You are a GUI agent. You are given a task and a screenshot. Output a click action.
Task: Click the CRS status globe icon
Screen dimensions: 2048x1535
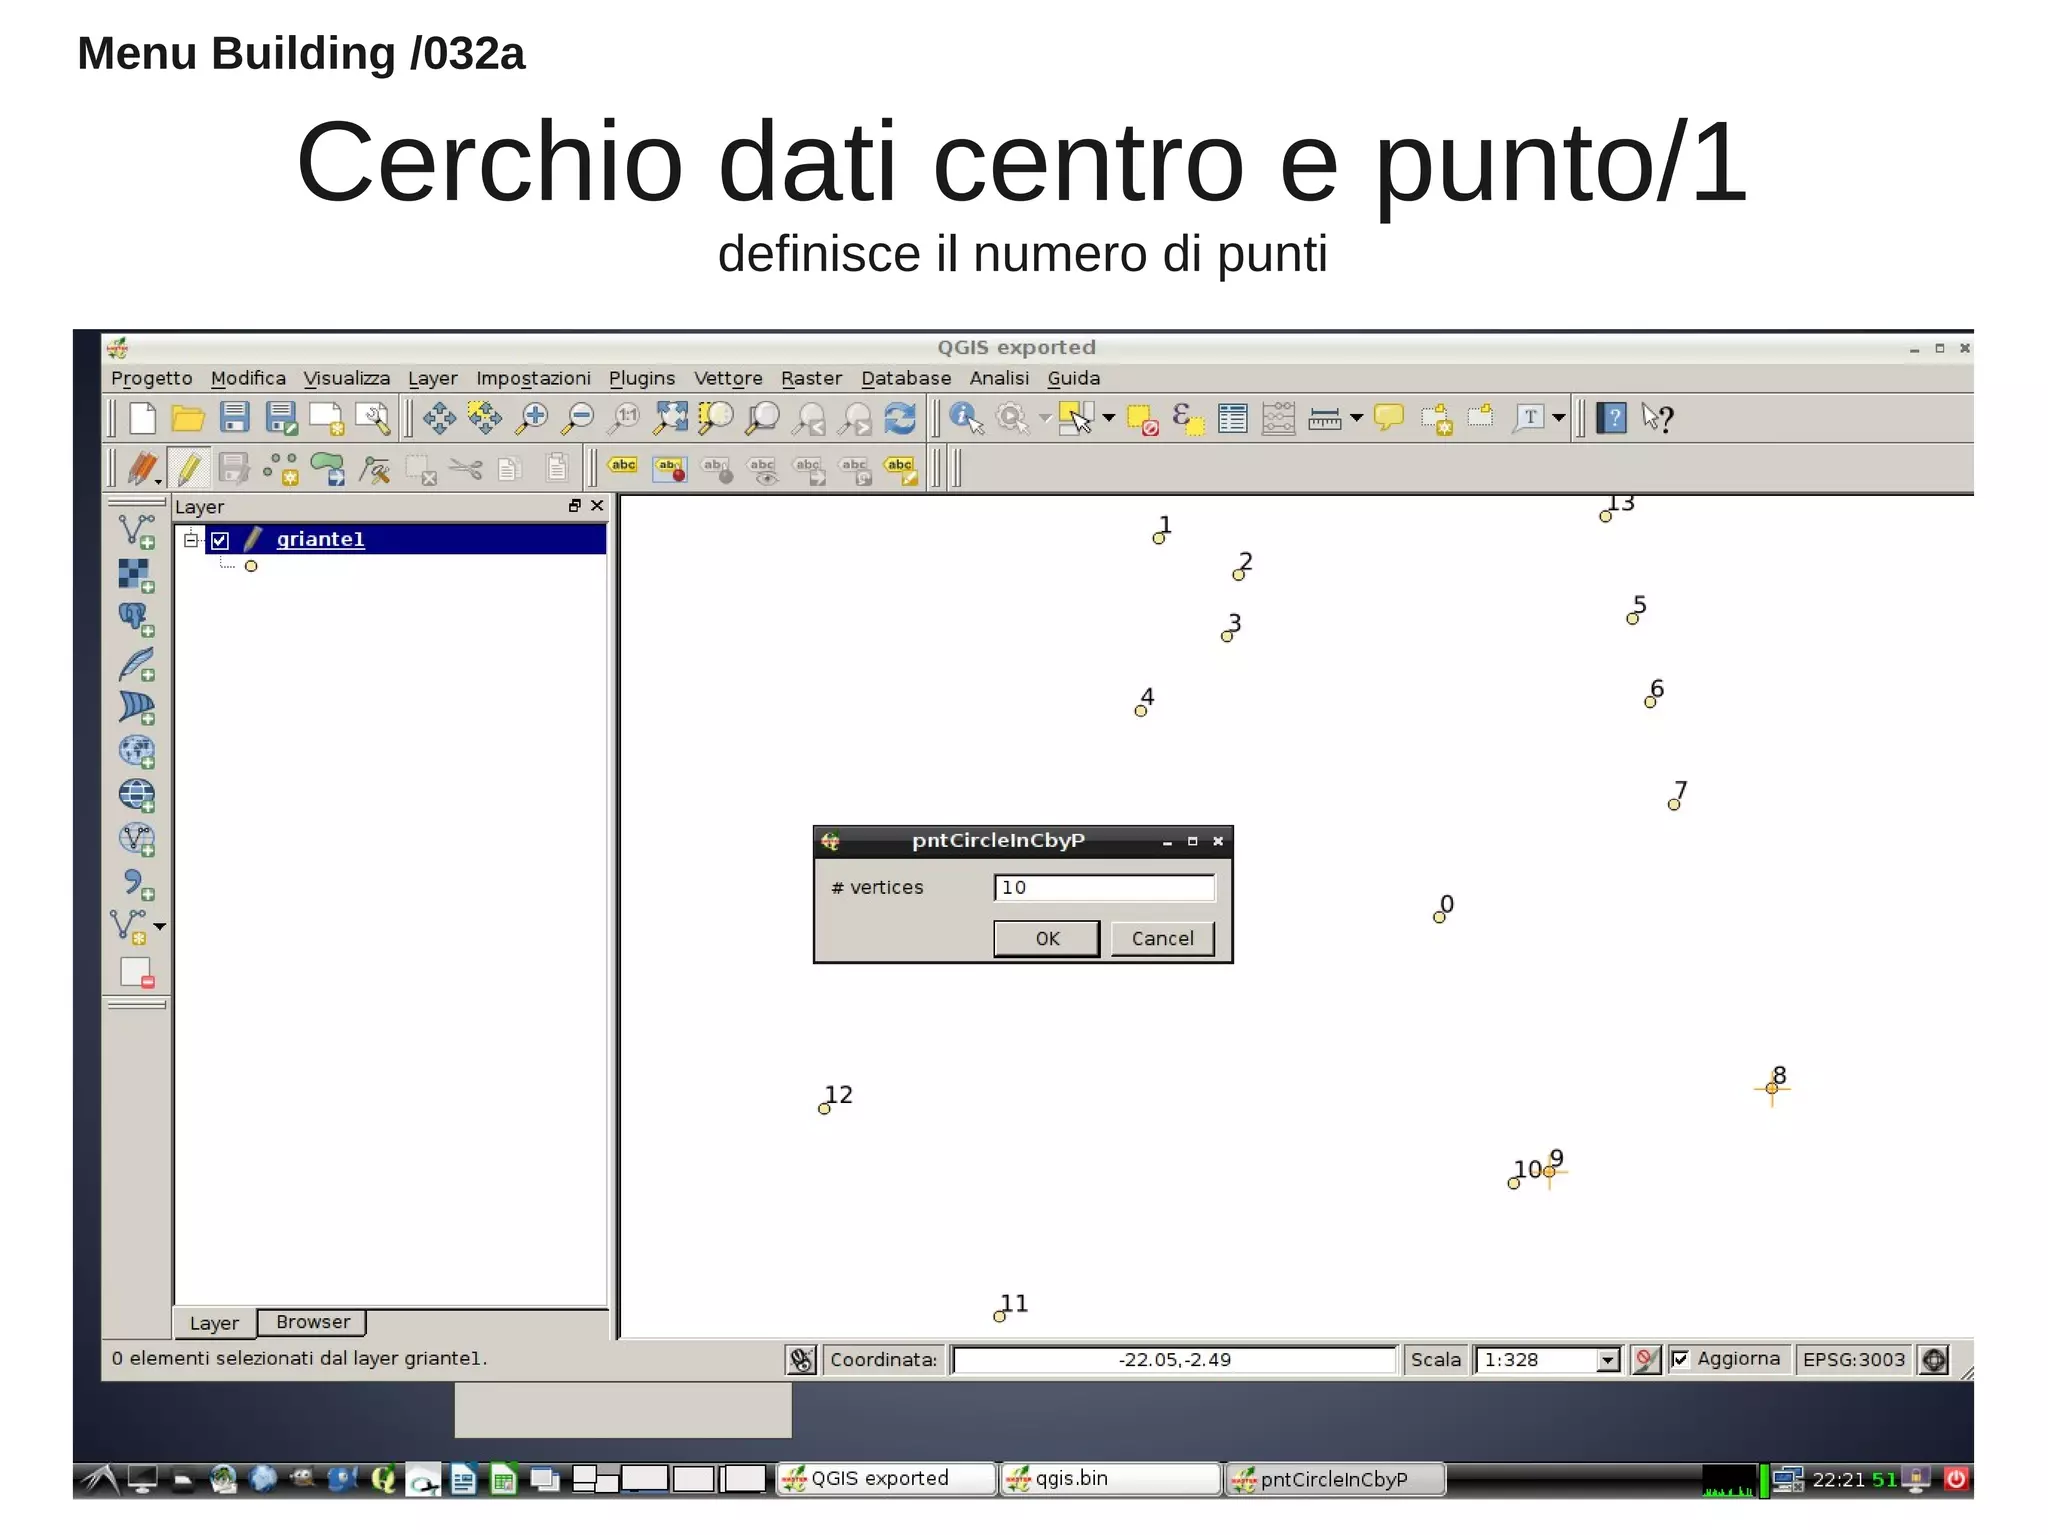(1934, 1360)
